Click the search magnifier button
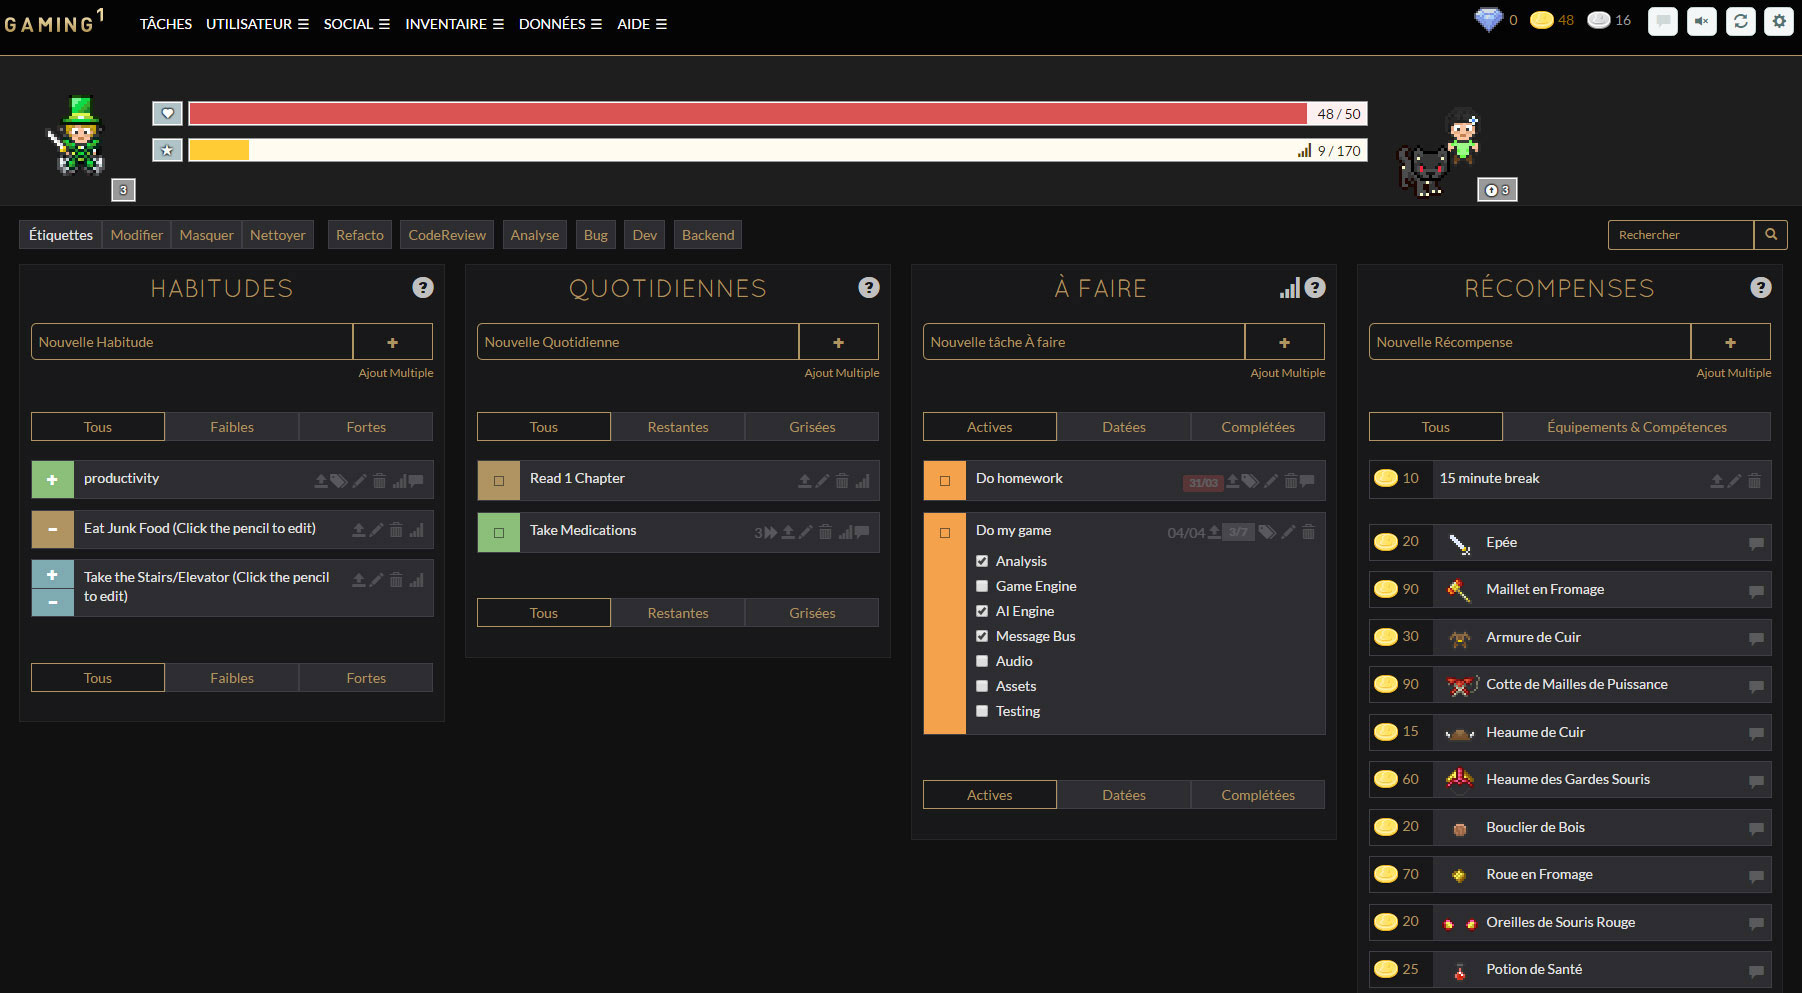 [1770, 235]
